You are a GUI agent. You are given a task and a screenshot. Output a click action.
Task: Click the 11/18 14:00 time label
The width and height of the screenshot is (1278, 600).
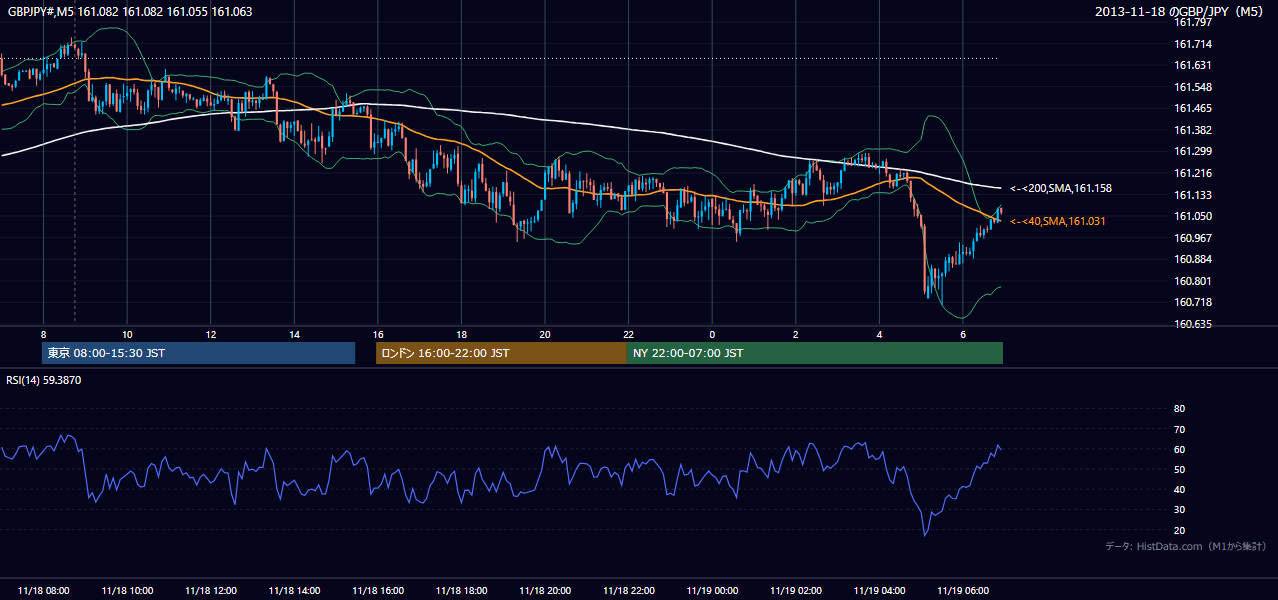pos(294,591)
